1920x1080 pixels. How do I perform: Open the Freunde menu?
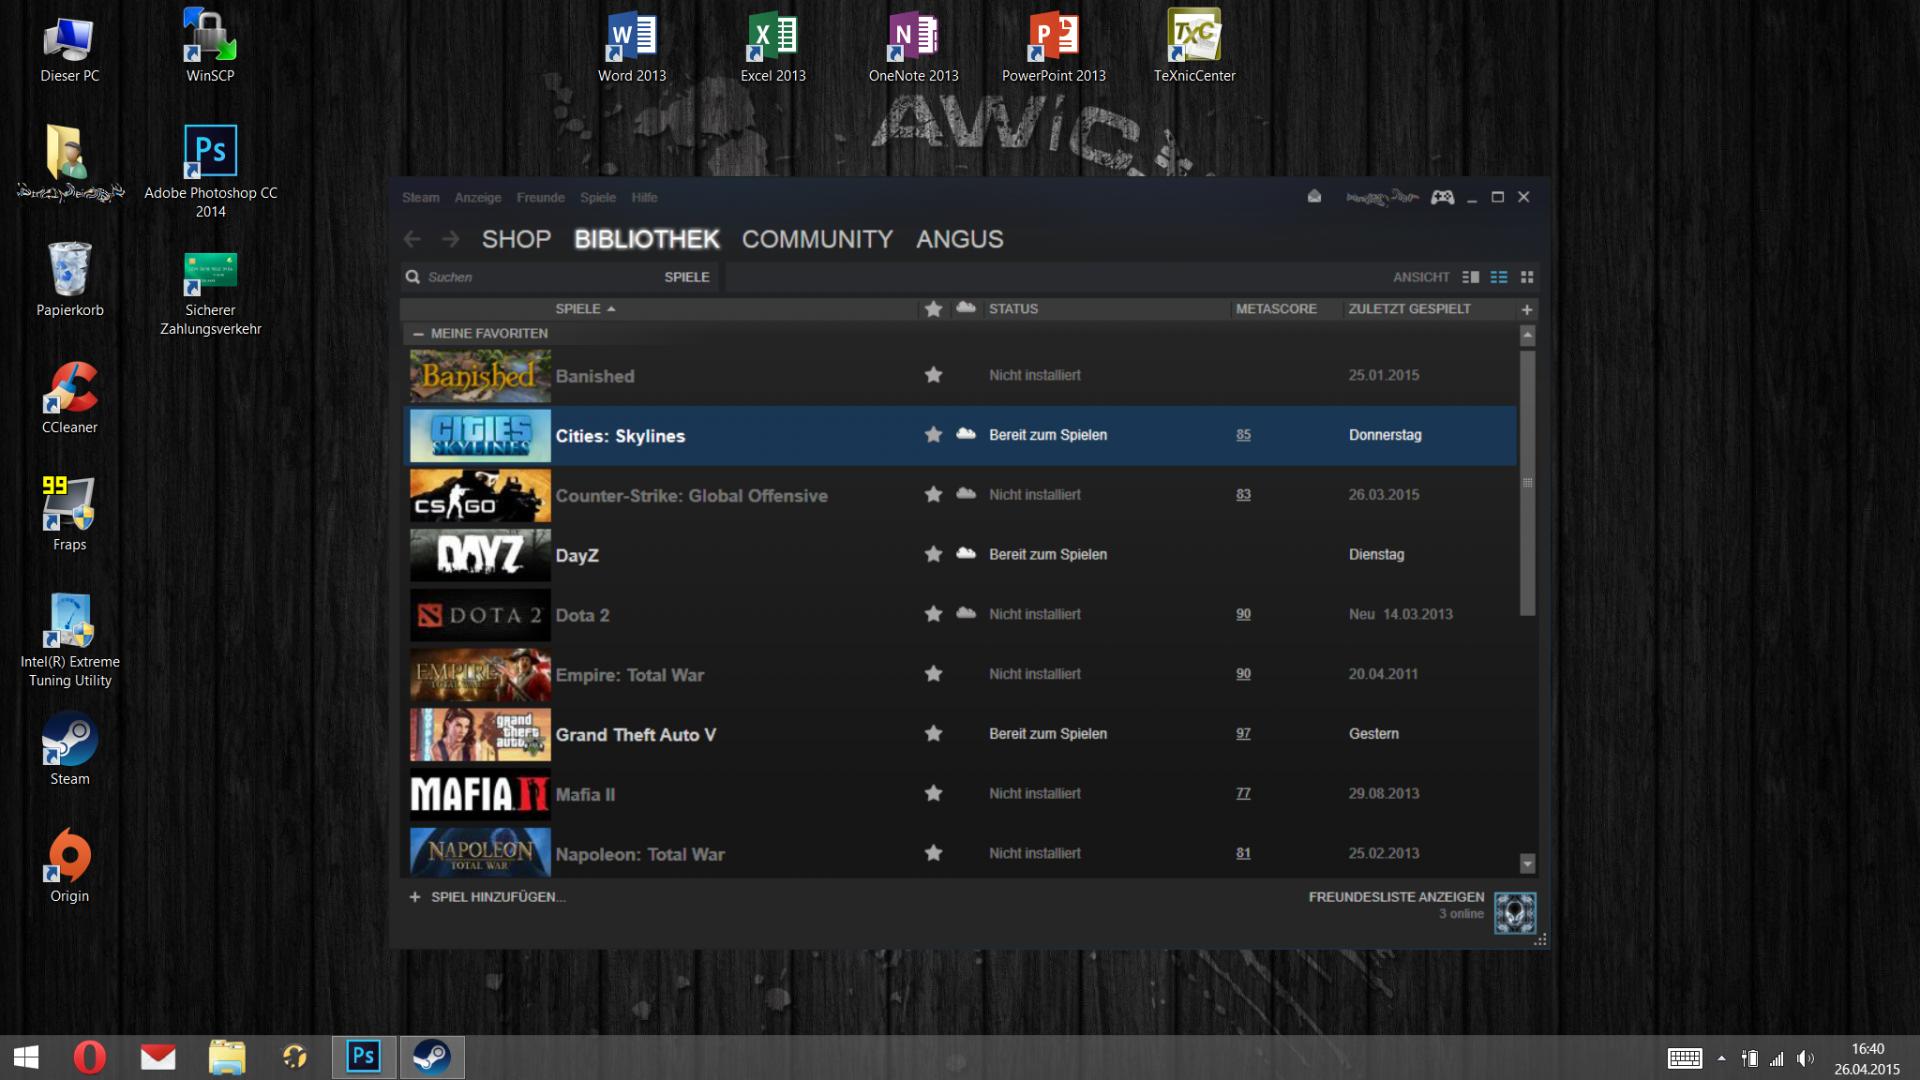pyautogui.click(x=540, y=197)
